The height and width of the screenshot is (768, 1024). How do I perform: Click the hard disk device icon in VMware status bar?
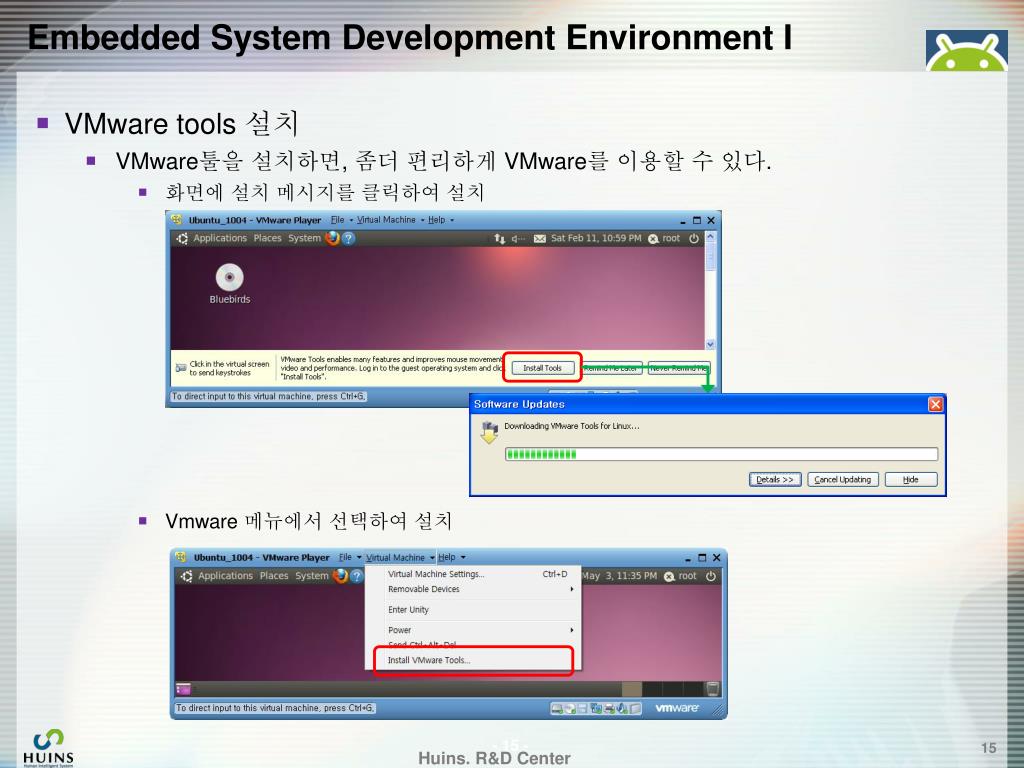click(556, 709)
